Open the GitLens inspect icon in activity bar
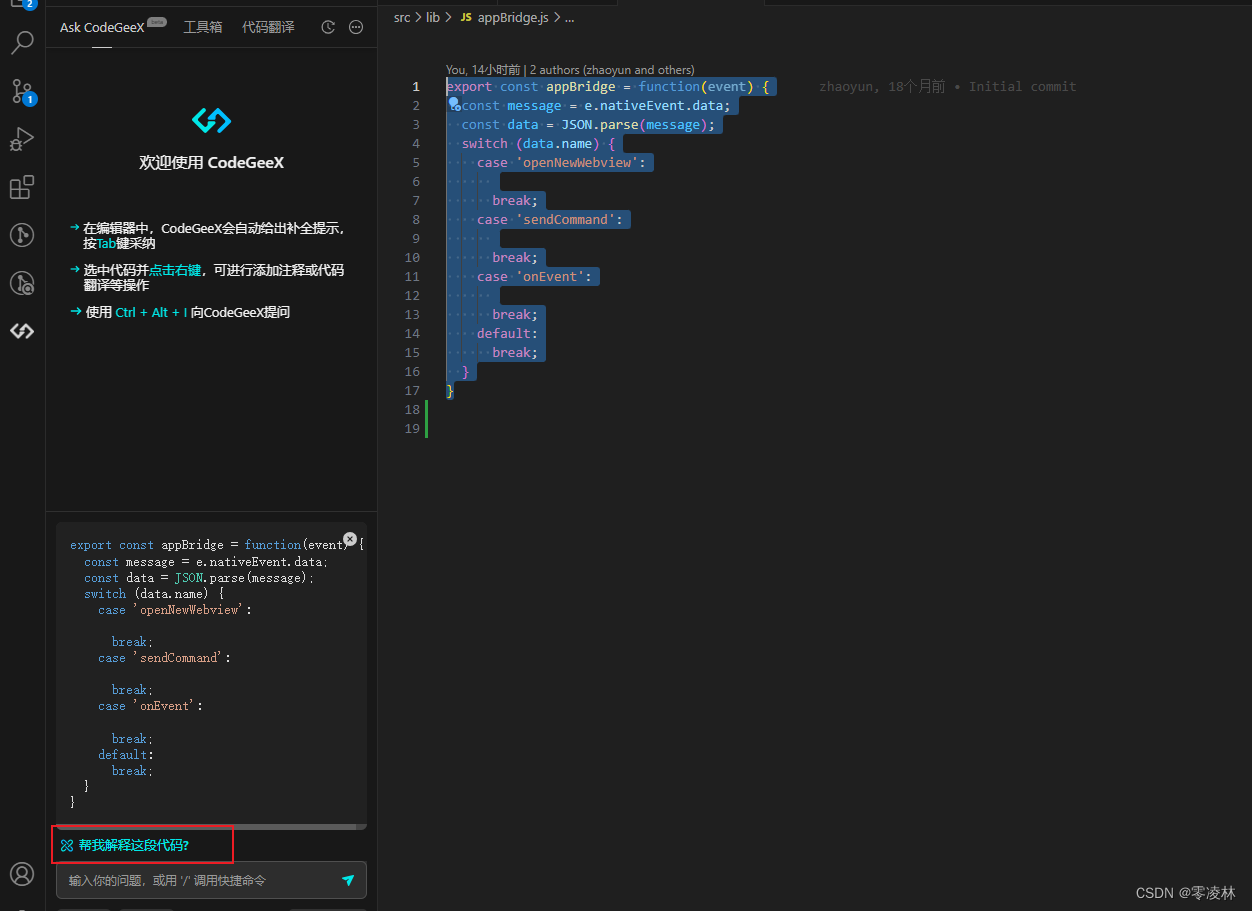Image resolution: width=1252 pixels, height=911 pixels. click(22, 283)
